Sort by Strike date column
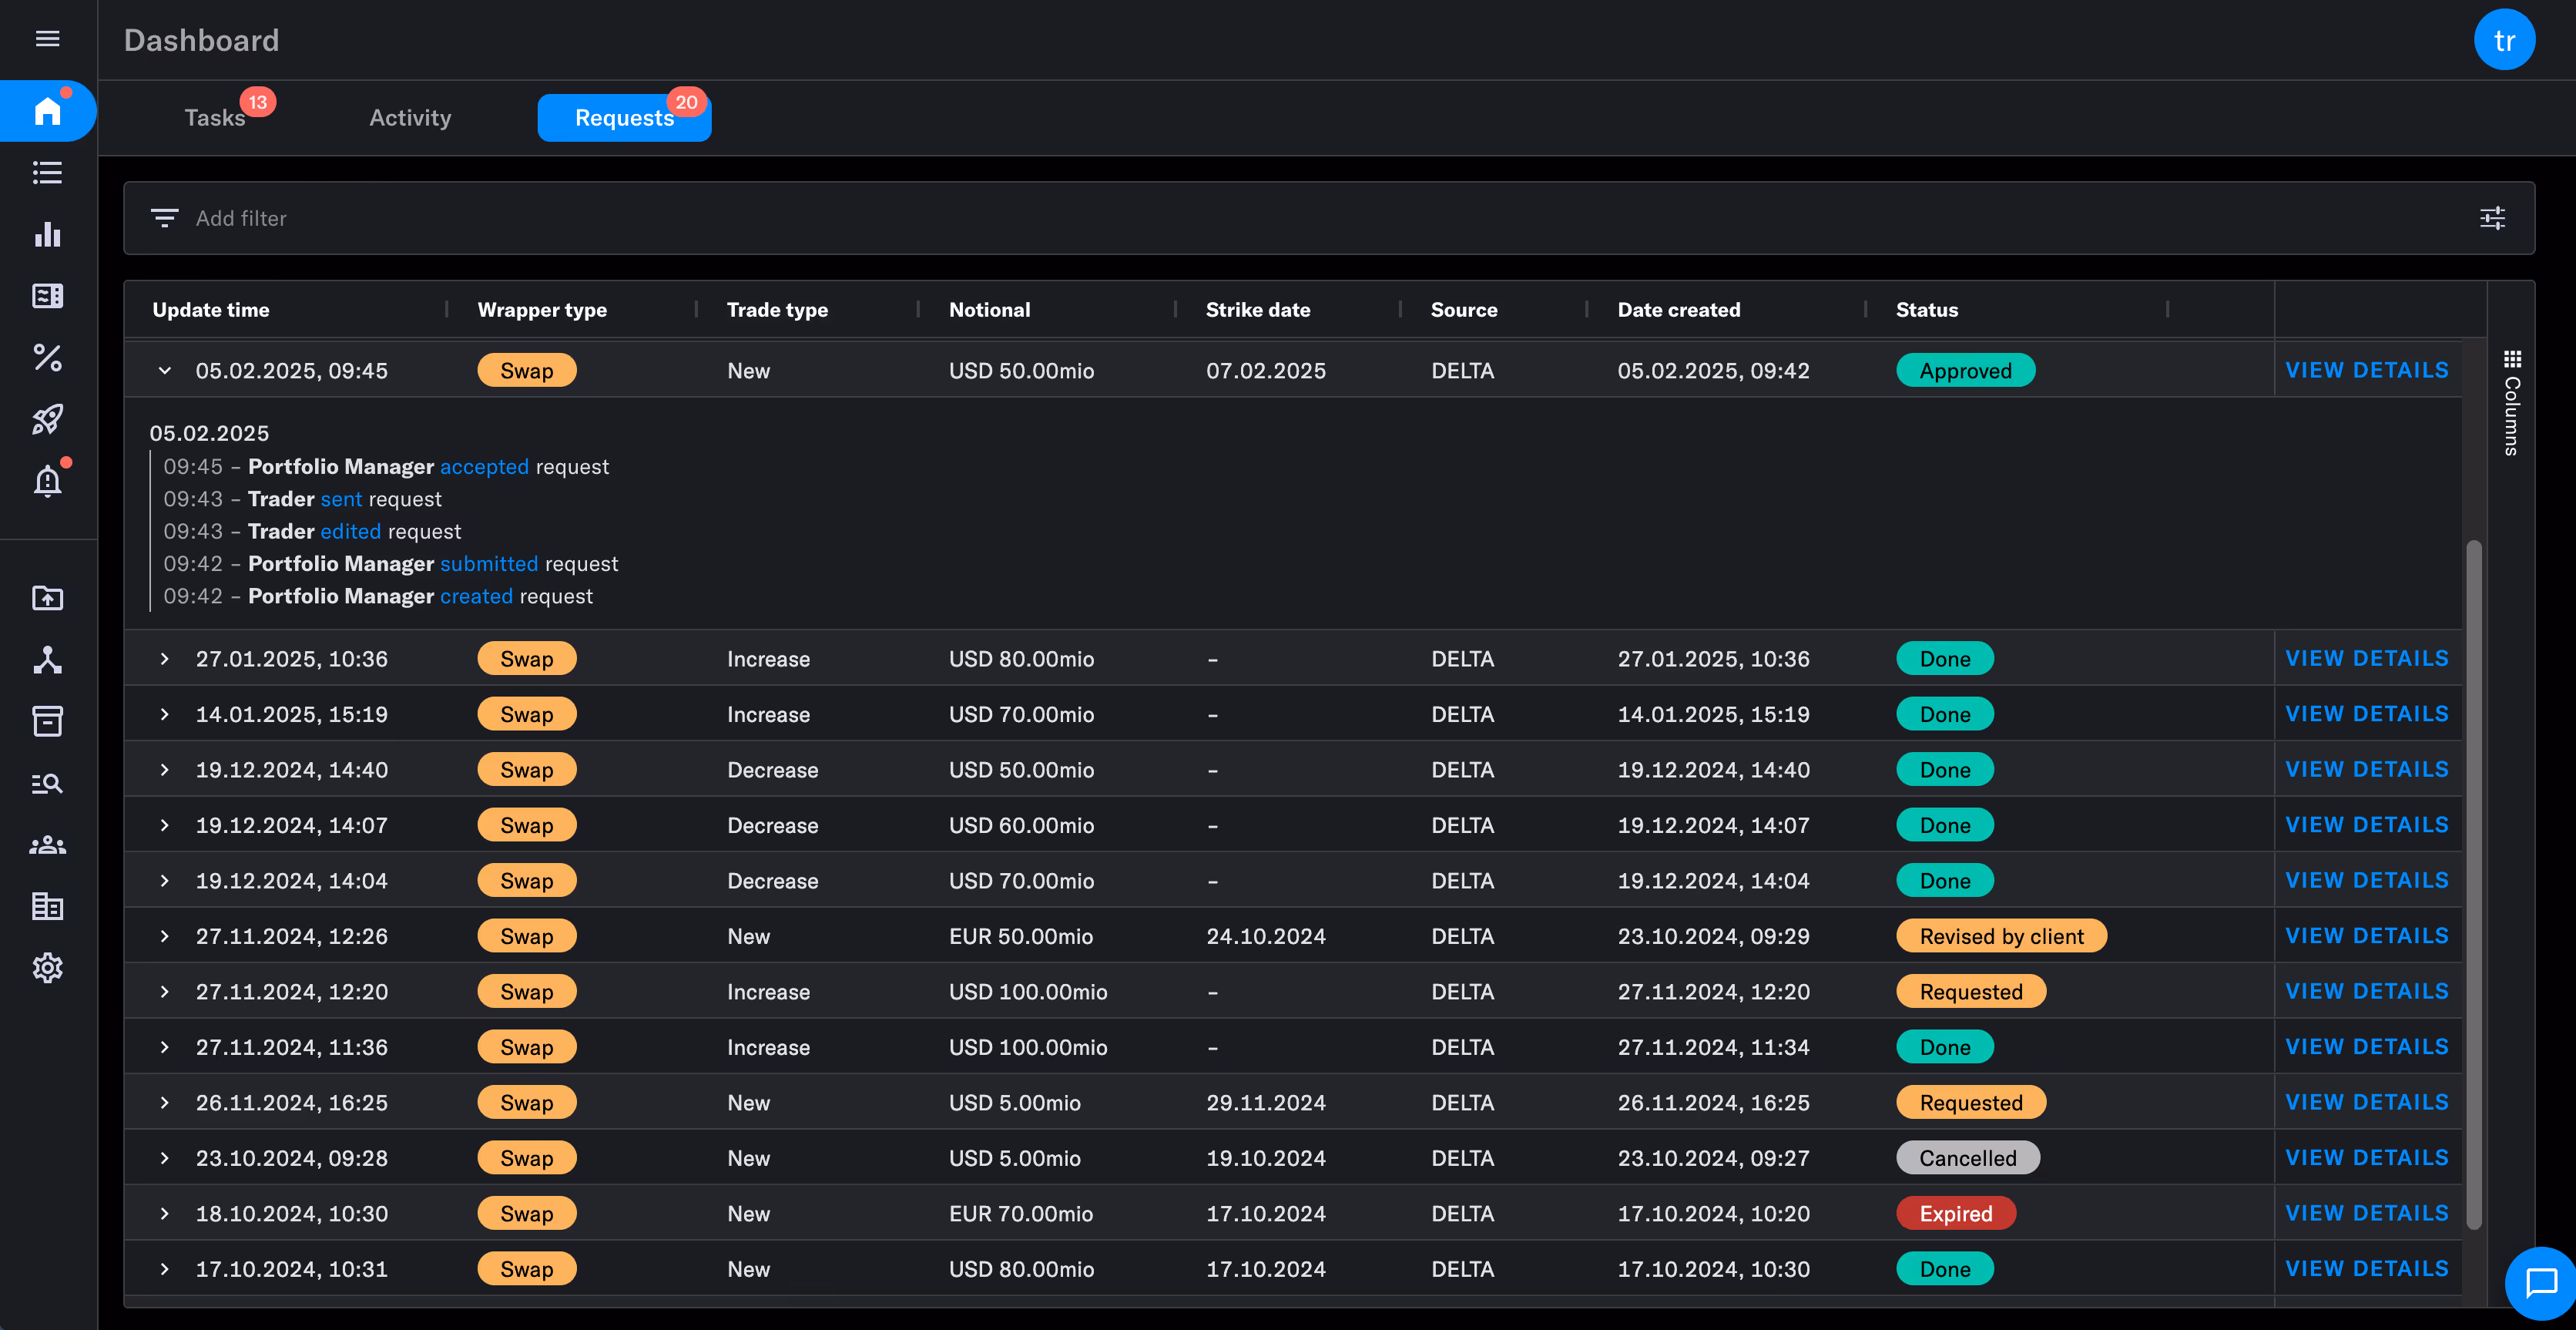The height and width of the screenshot is (1330, 2576). click(x=1258, y=310)
